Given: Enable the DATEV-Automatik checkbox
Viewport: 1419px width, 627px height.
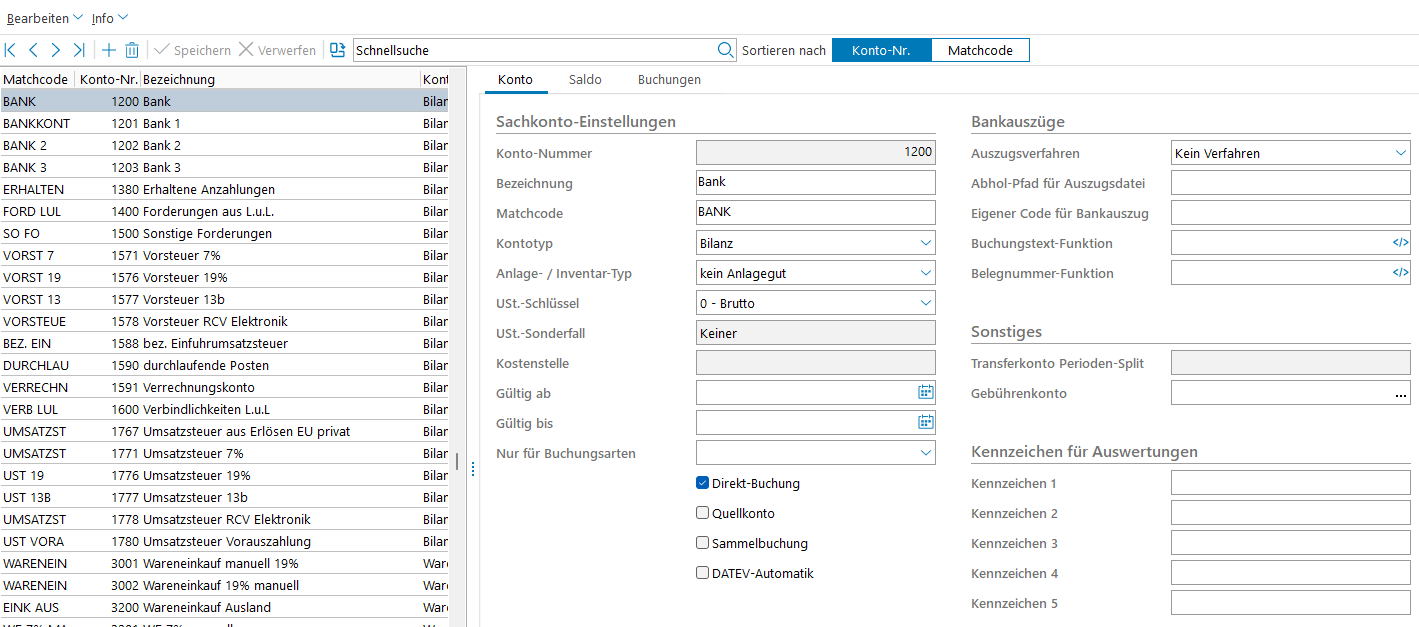Looking at the screenshot, I should click(x=703, y=574).
